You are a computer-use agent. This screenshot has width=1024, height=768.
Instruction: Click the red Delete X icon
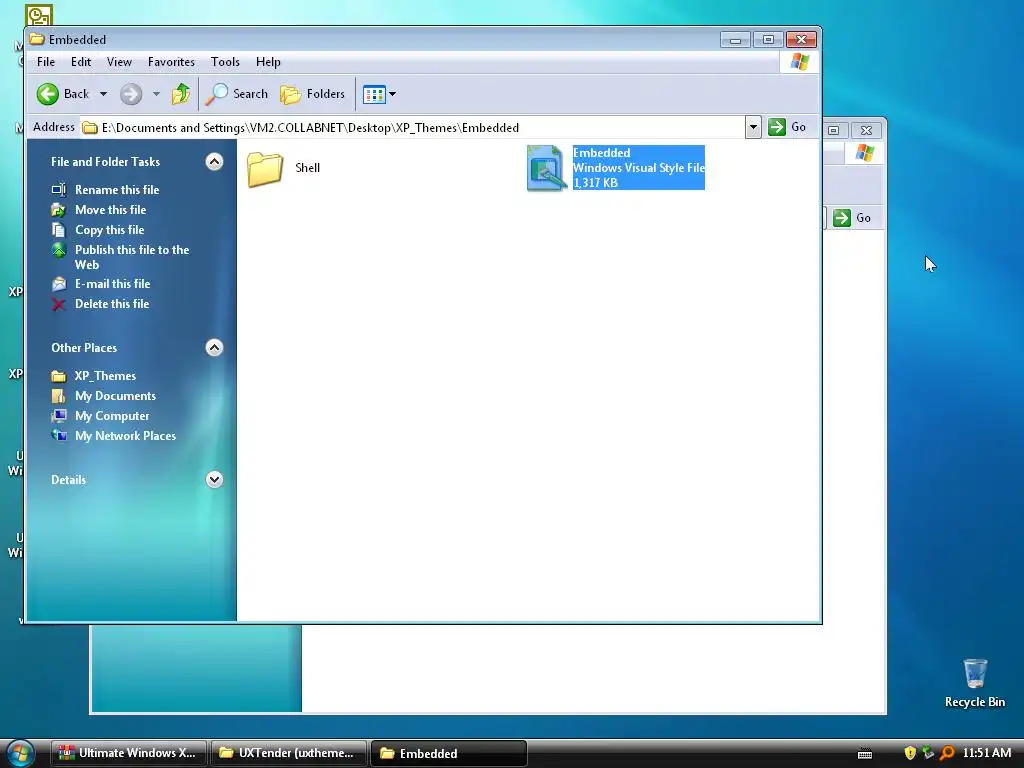coord(59,304)
